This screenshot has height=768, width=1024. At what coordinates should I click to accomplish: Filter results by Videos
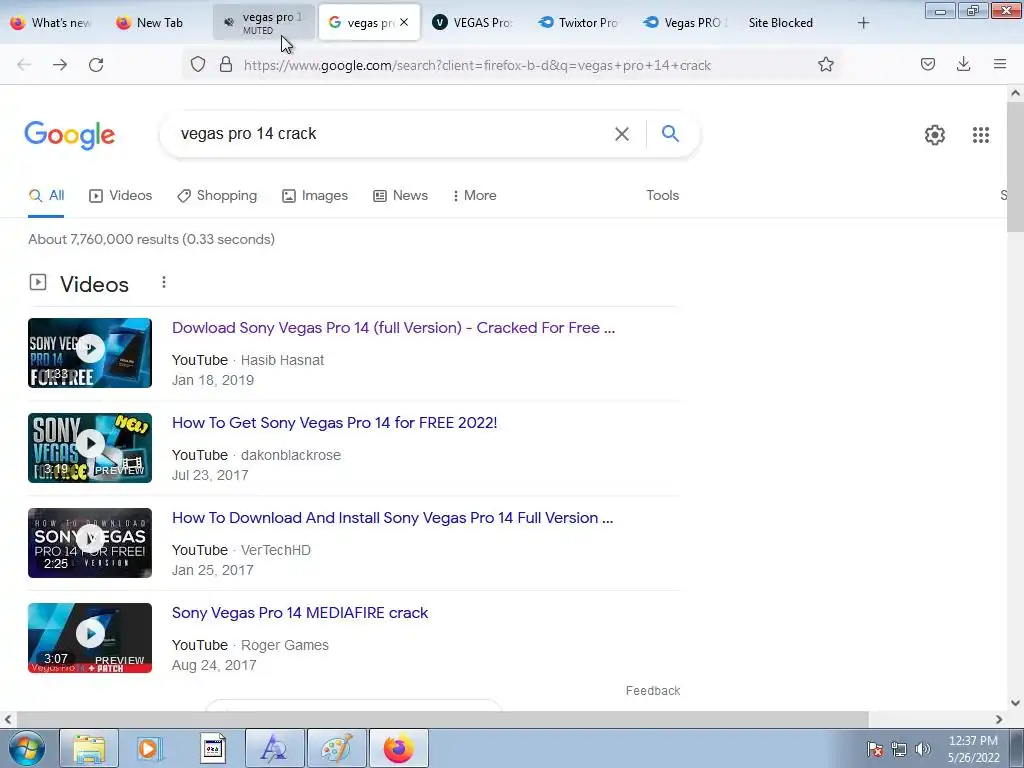pos(120,195)
